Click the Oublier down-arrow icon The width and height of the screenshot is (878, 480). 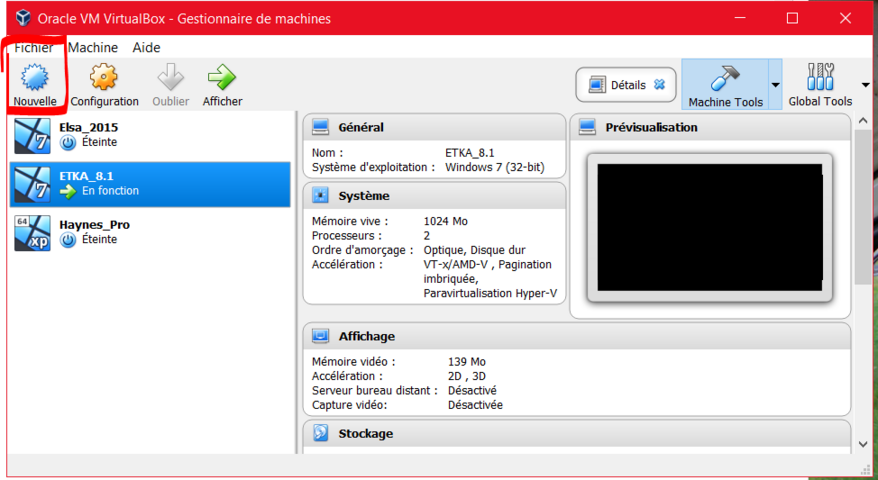[171, 77]
